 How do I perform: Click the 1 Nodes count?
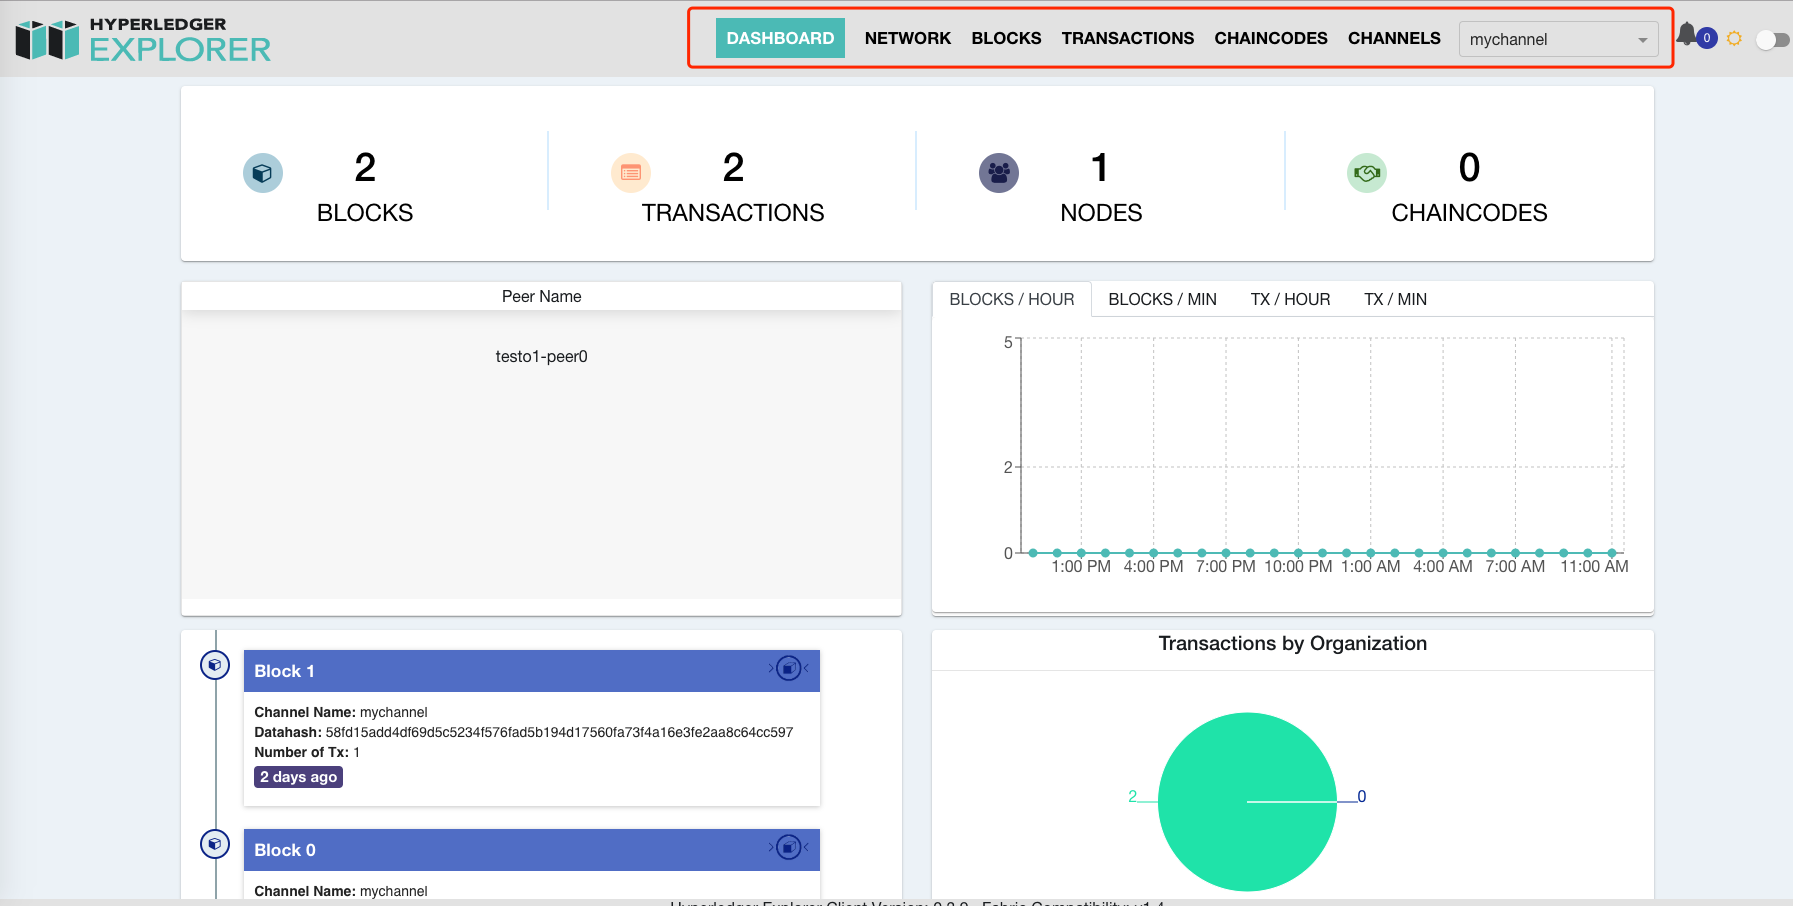pos(1100,167)
